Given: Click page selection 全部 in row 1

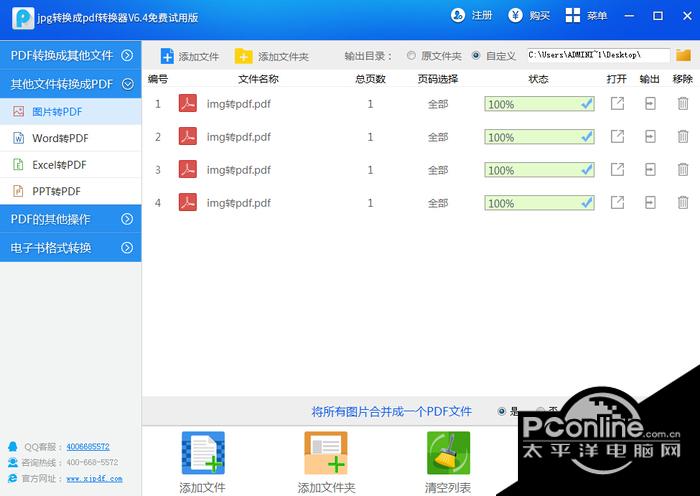Looking at the screenshot, I should (x=438, y=104).
